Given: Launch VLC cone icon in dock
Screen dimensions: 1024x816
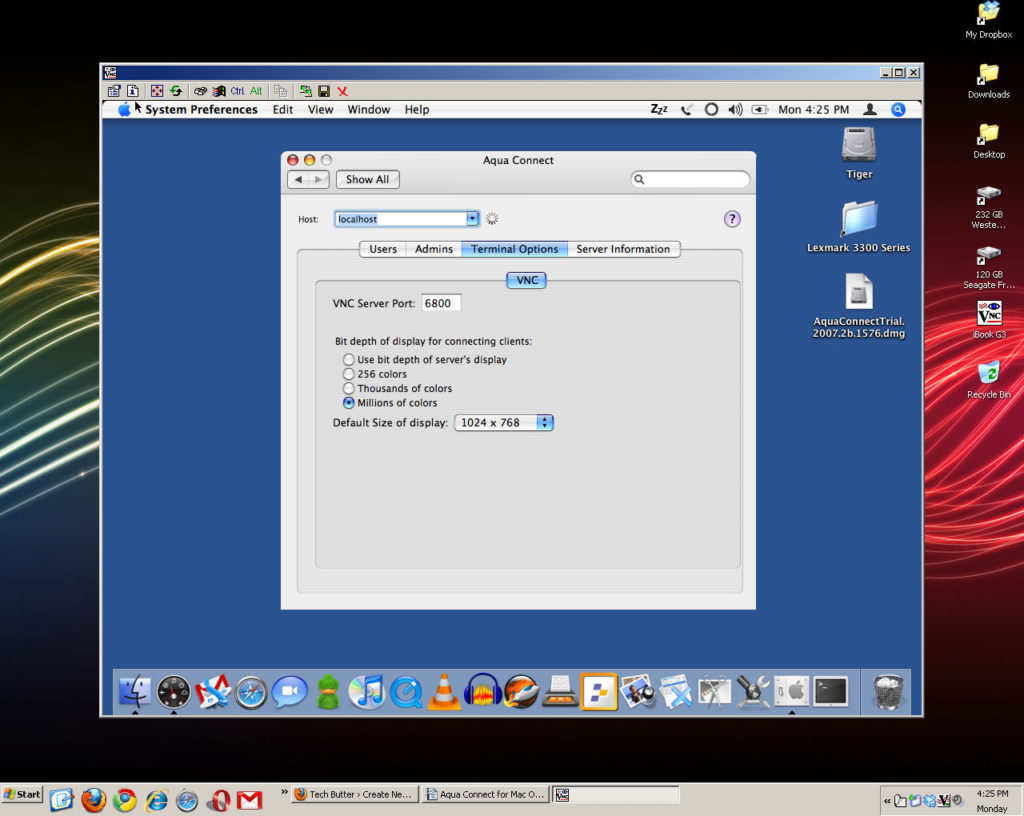Looking at the screenshot, I should pos(444,691).
